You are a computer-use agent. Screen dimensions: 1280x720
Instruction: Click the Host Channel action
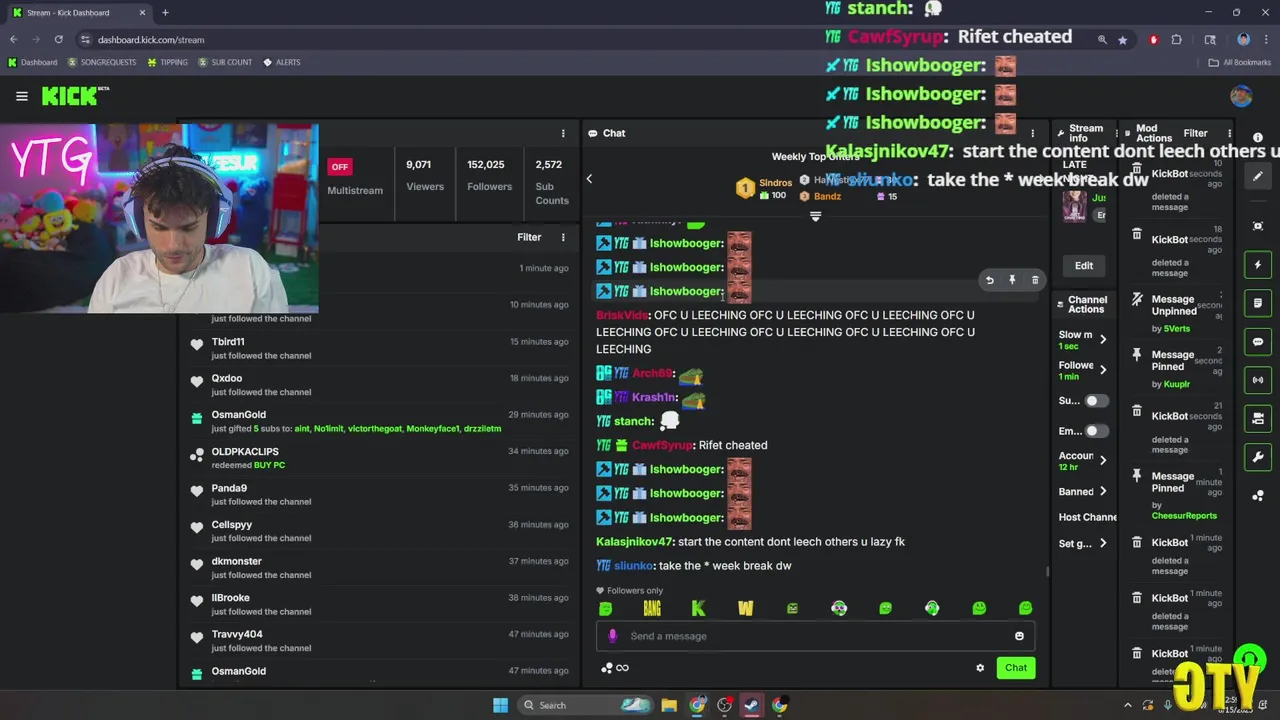point(1087,517)
